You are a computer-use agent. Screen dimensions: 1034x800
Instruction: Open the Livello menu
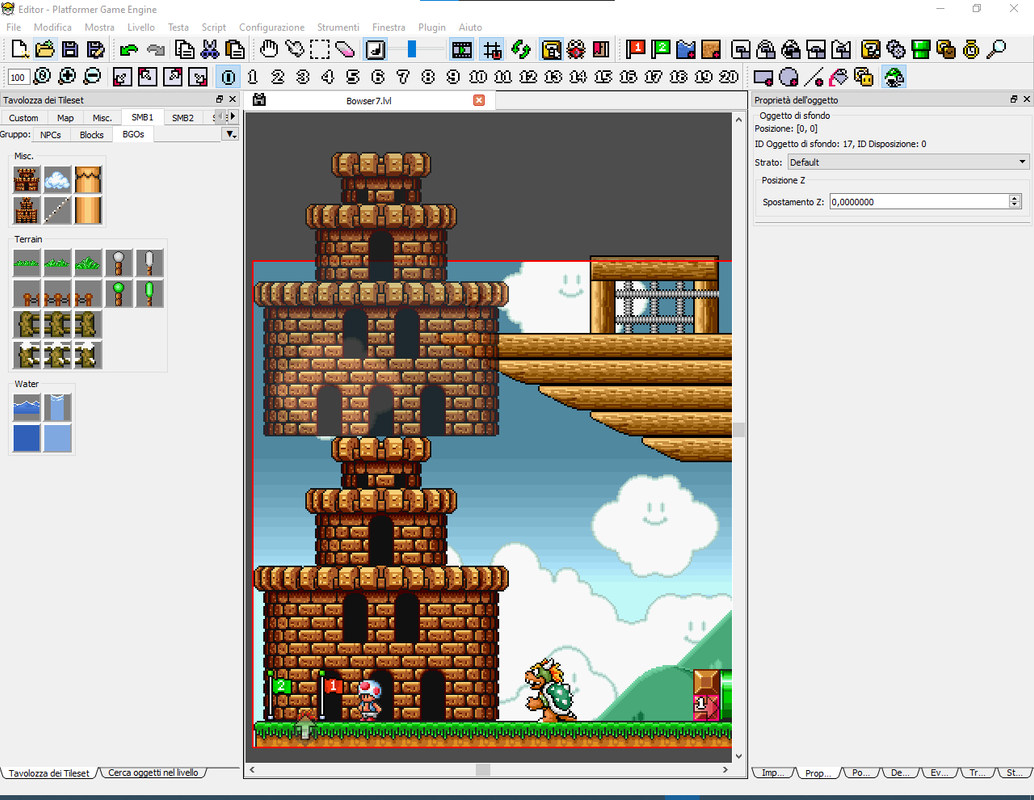141,27
